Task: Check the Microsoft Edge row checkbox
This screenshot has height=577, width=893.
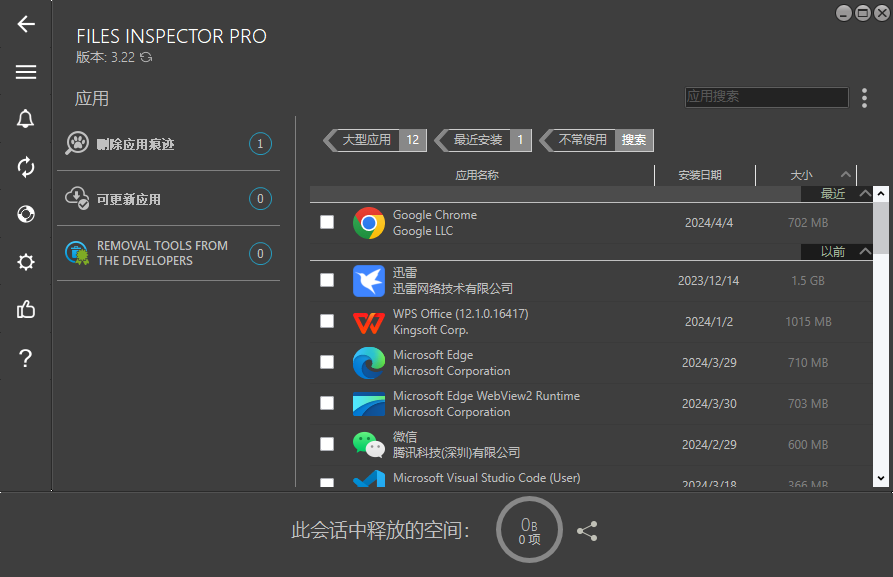Action: coord(327,362)
